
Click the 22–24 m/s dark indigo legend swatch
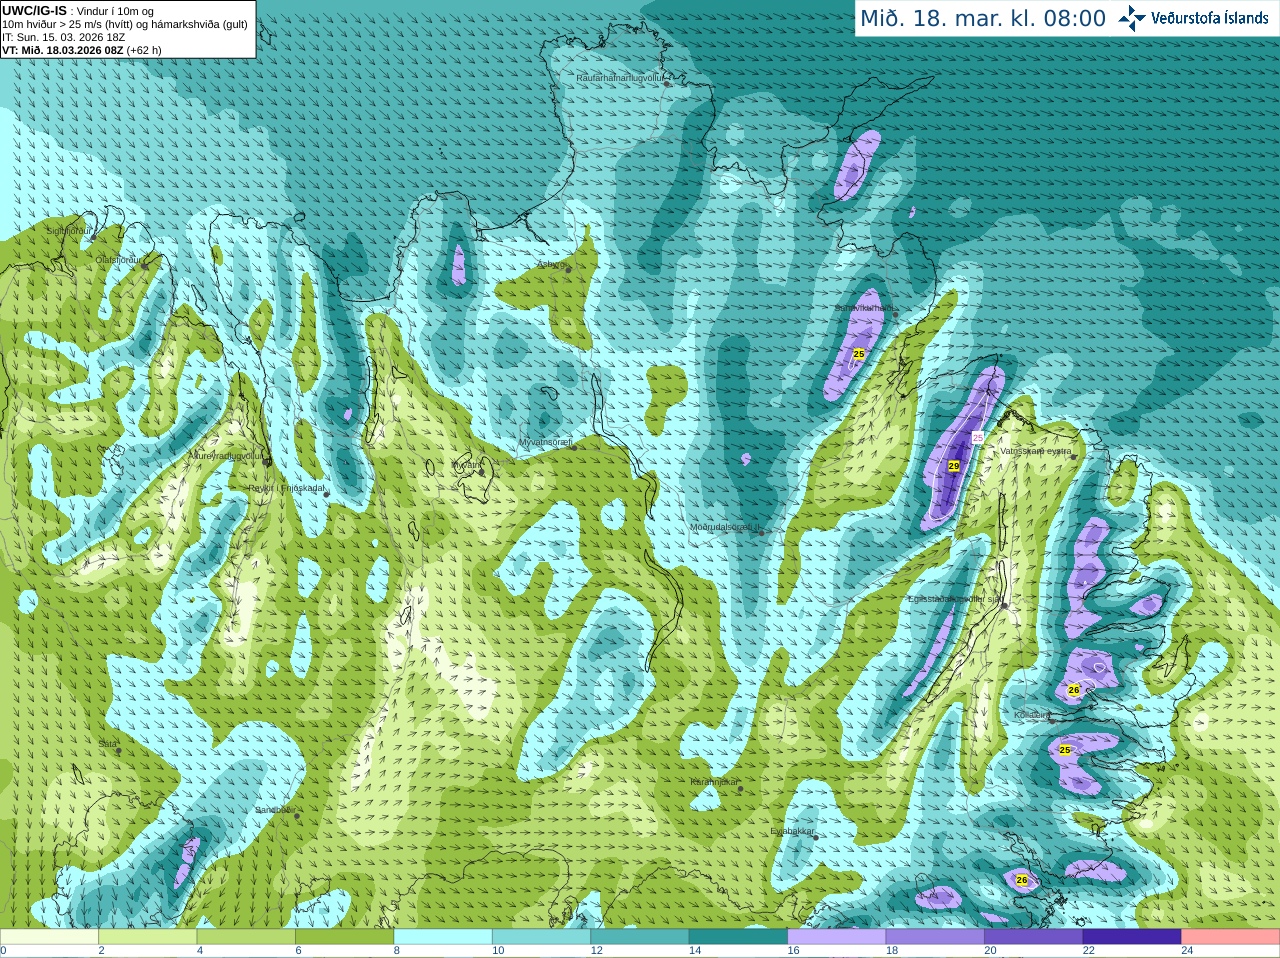click(1132, 937)
